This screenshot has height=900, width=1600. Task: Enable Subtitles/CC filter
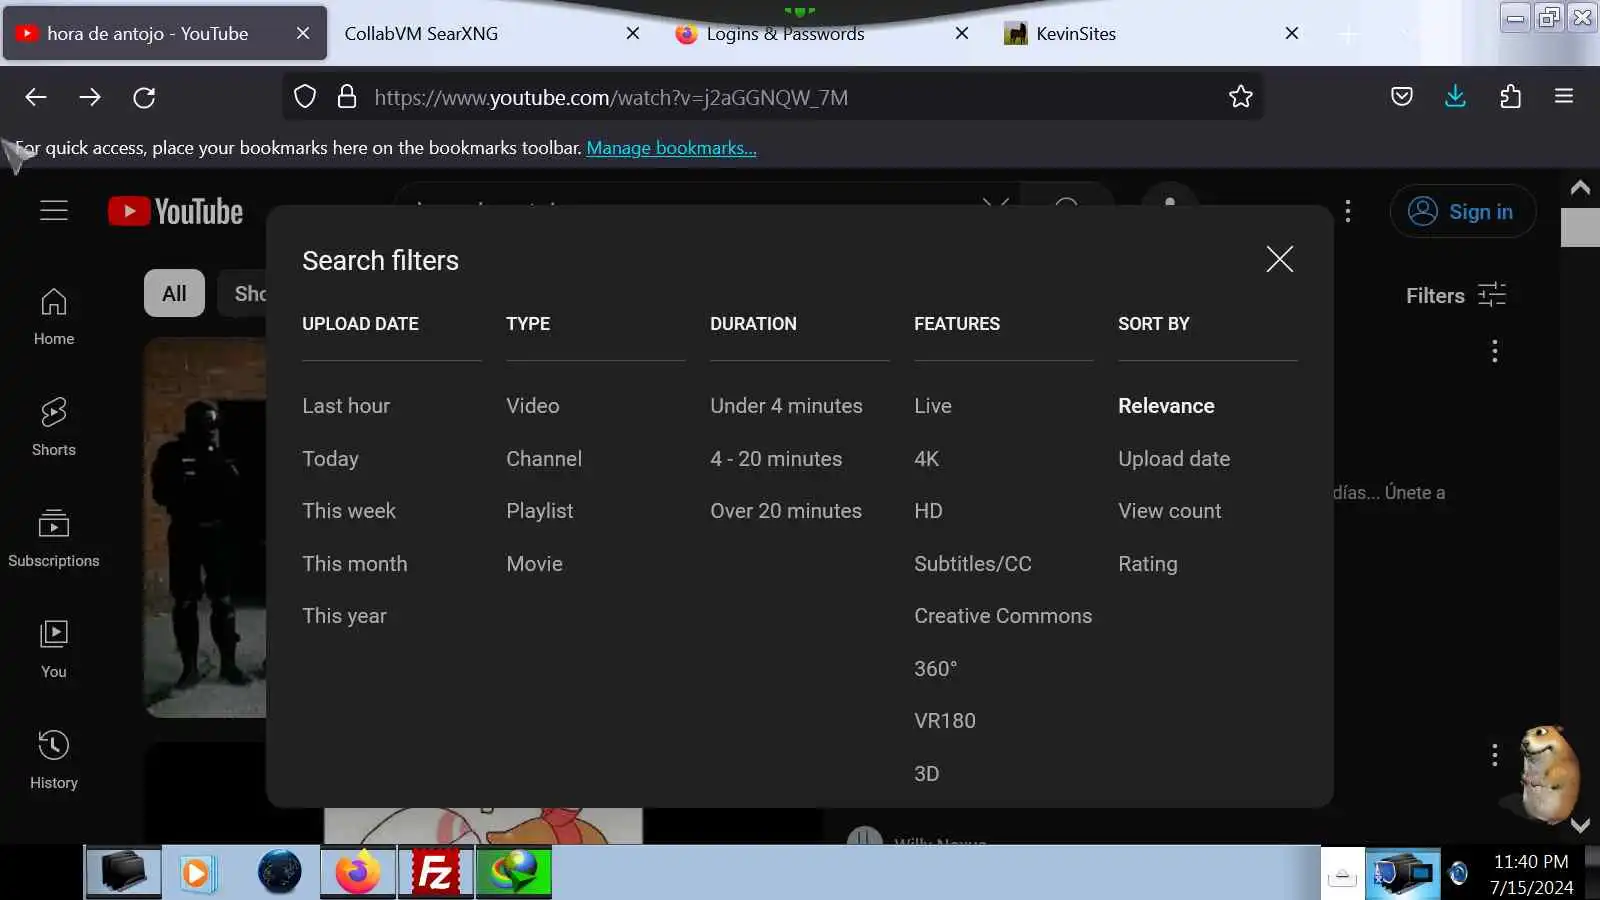(x=972, y=564)
